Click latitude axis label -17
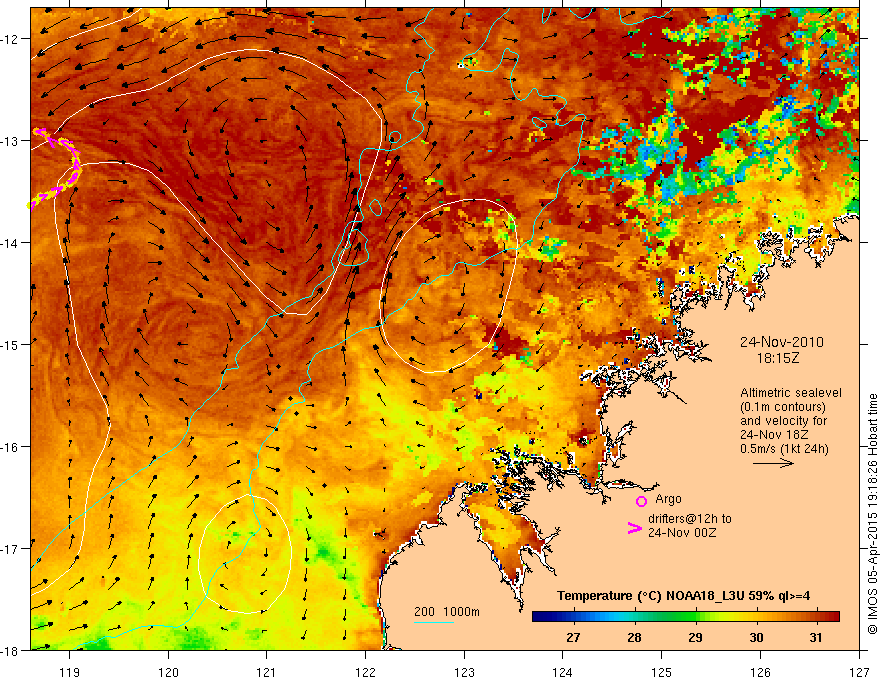The width and height of the screenshot is (880, 680). pos(11,549)
